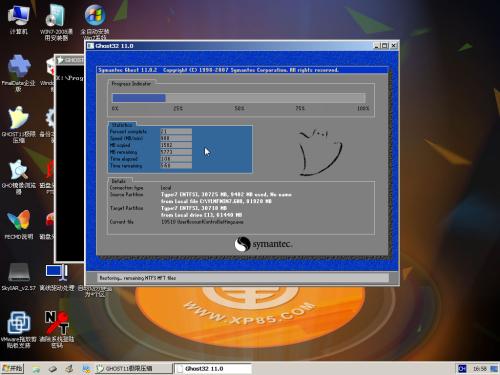This screenshot has width=500, height=375.
Task: Switch to GHOST11 taskbar window button
Action: (133, 368)
